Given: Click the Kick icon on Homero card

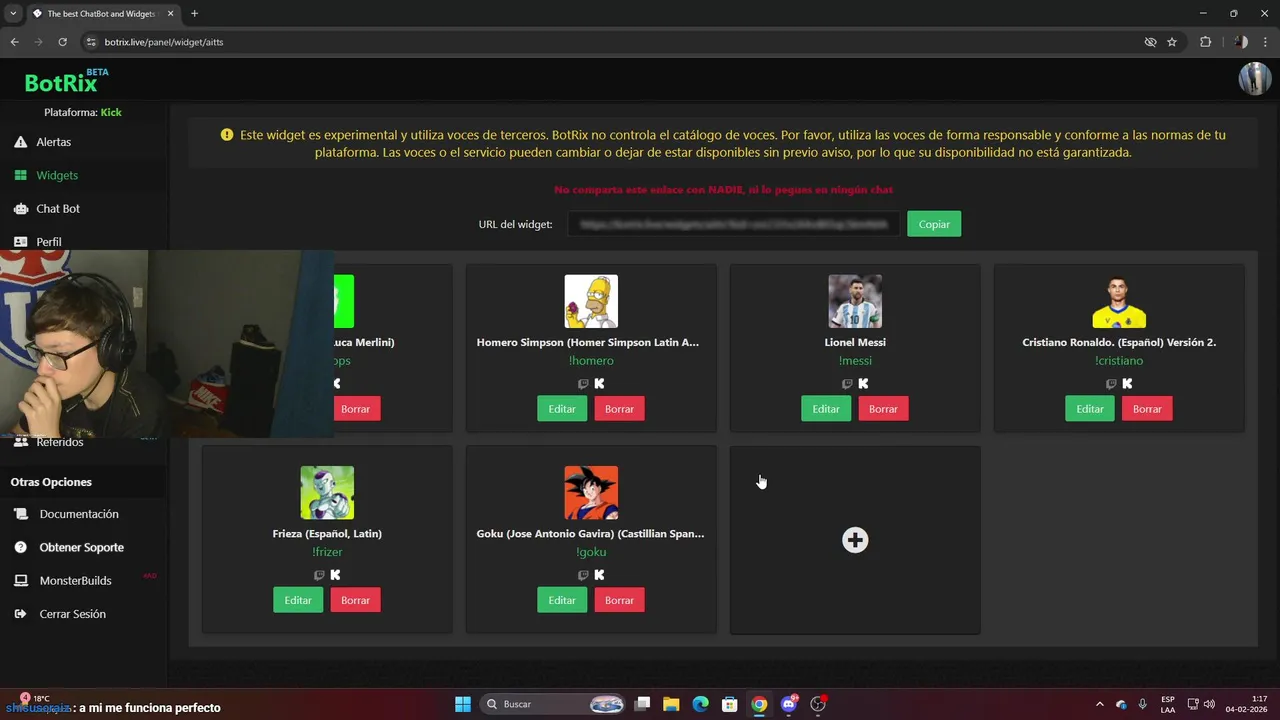Looking at the screenshot, I should (x=599, y=384).
